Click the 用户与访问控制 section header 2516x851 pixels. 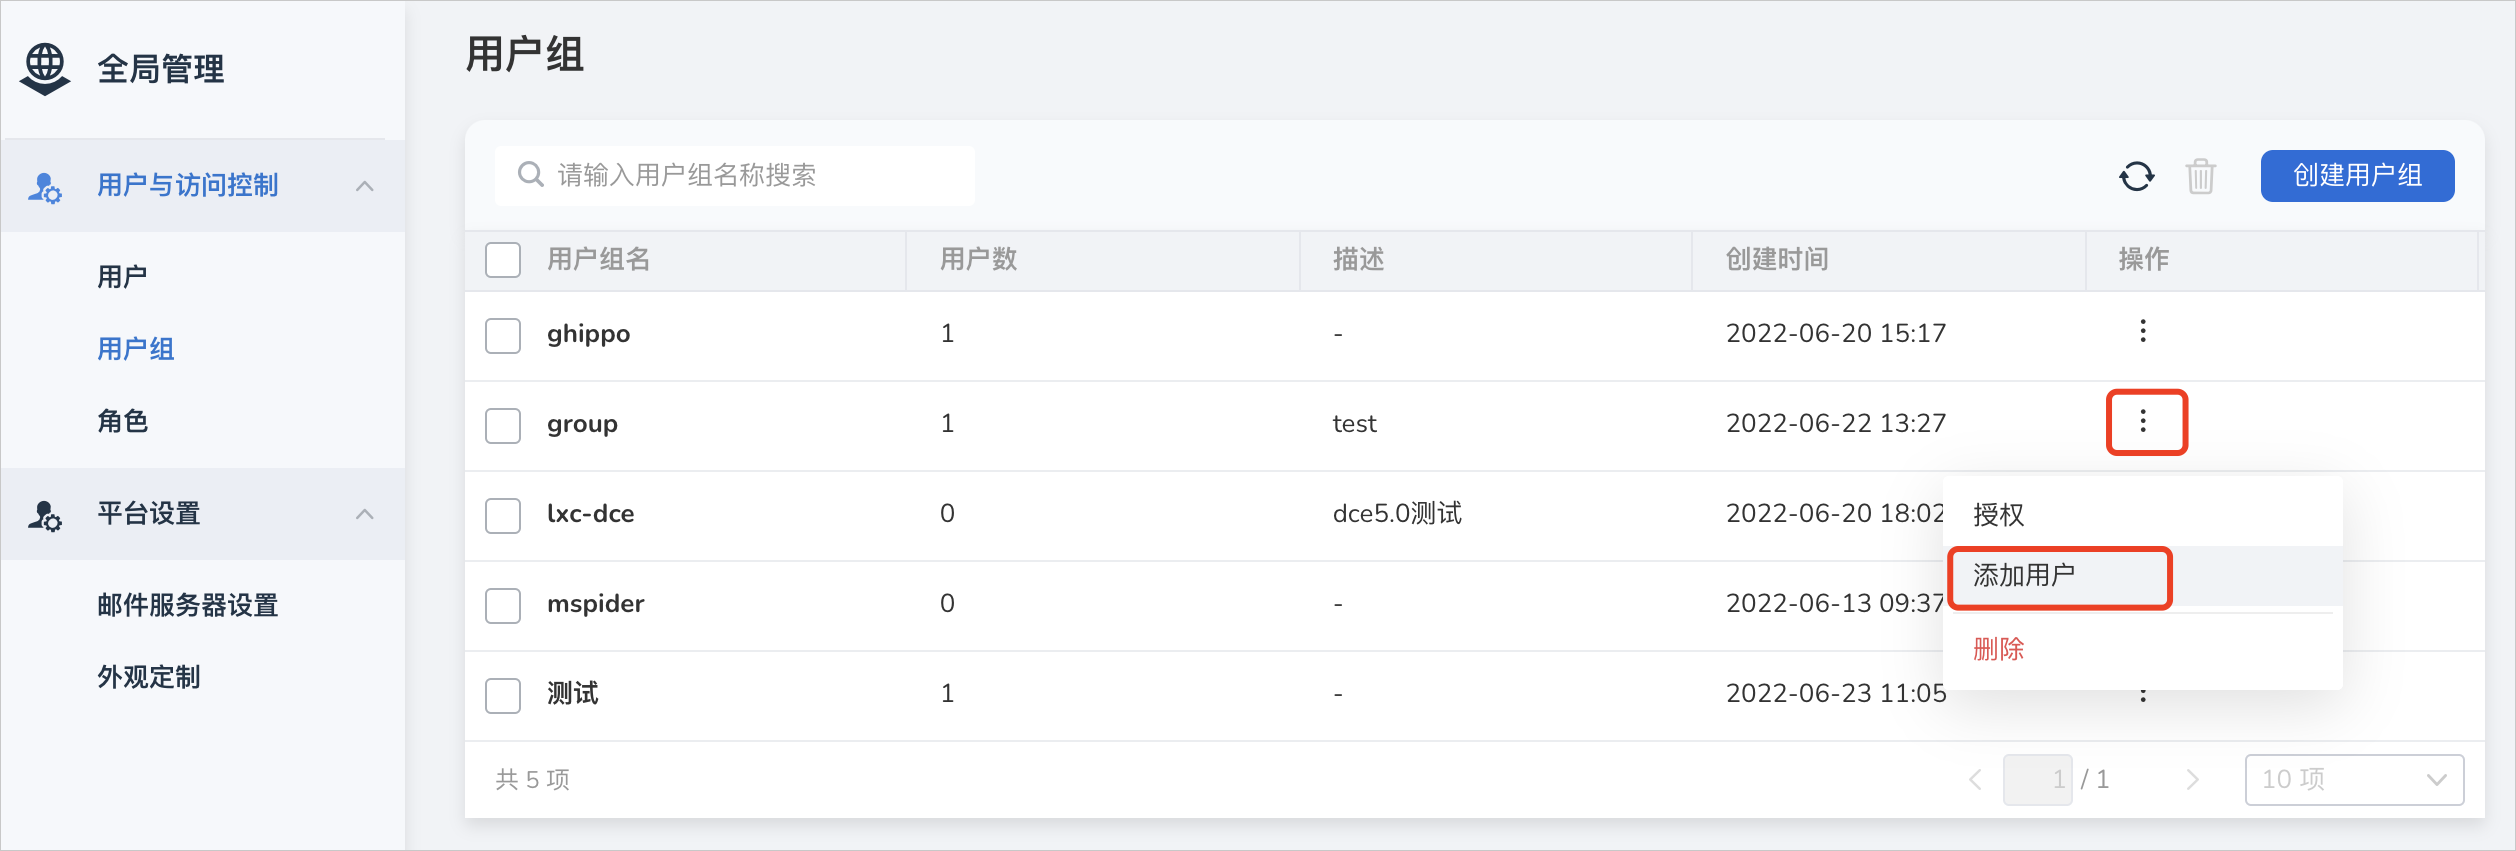(x=203, y=186)
